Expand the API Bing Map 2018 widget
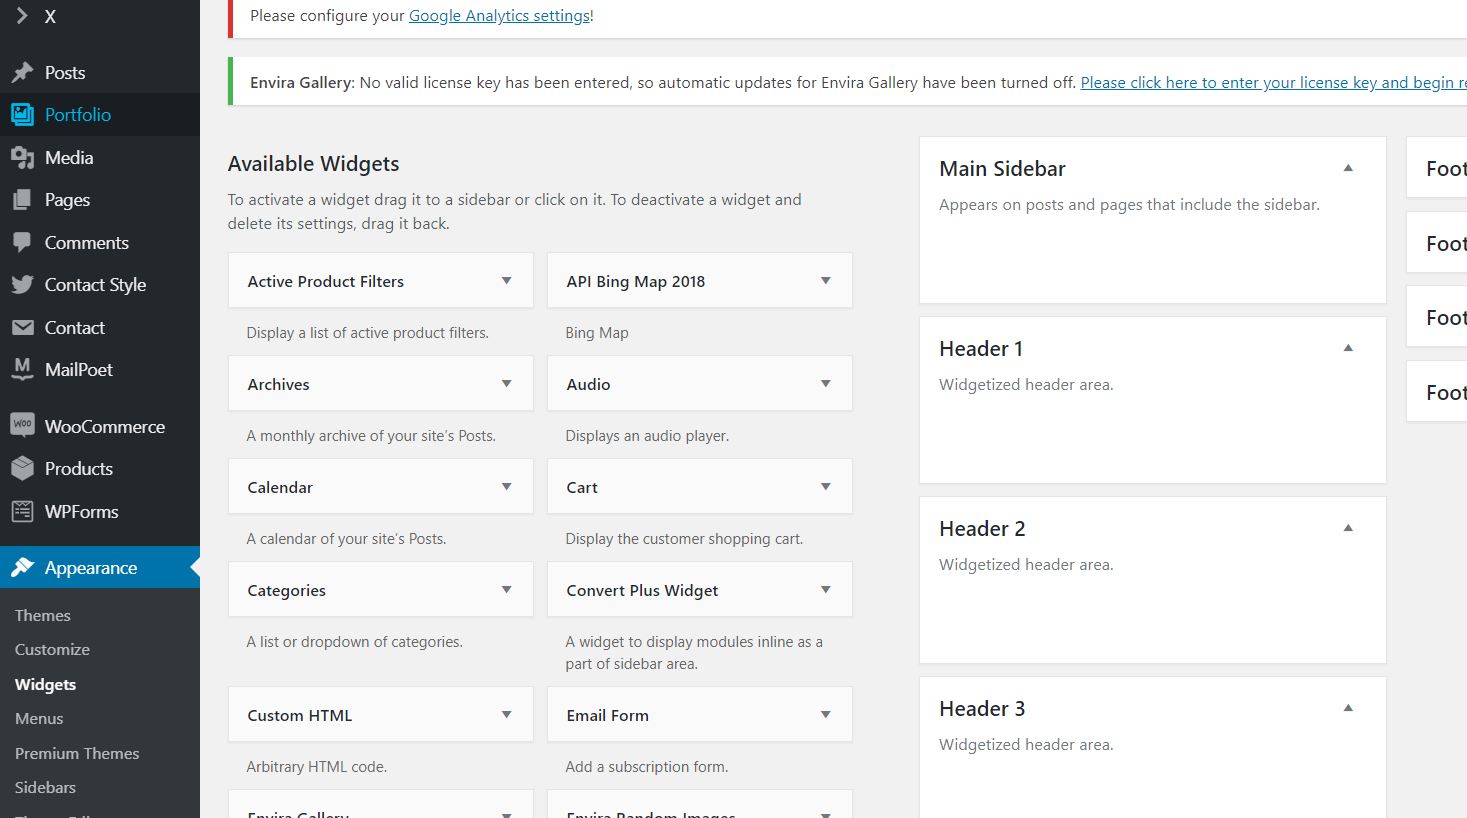This screenshot has height=818, width=1467. (x=826, y=281)
